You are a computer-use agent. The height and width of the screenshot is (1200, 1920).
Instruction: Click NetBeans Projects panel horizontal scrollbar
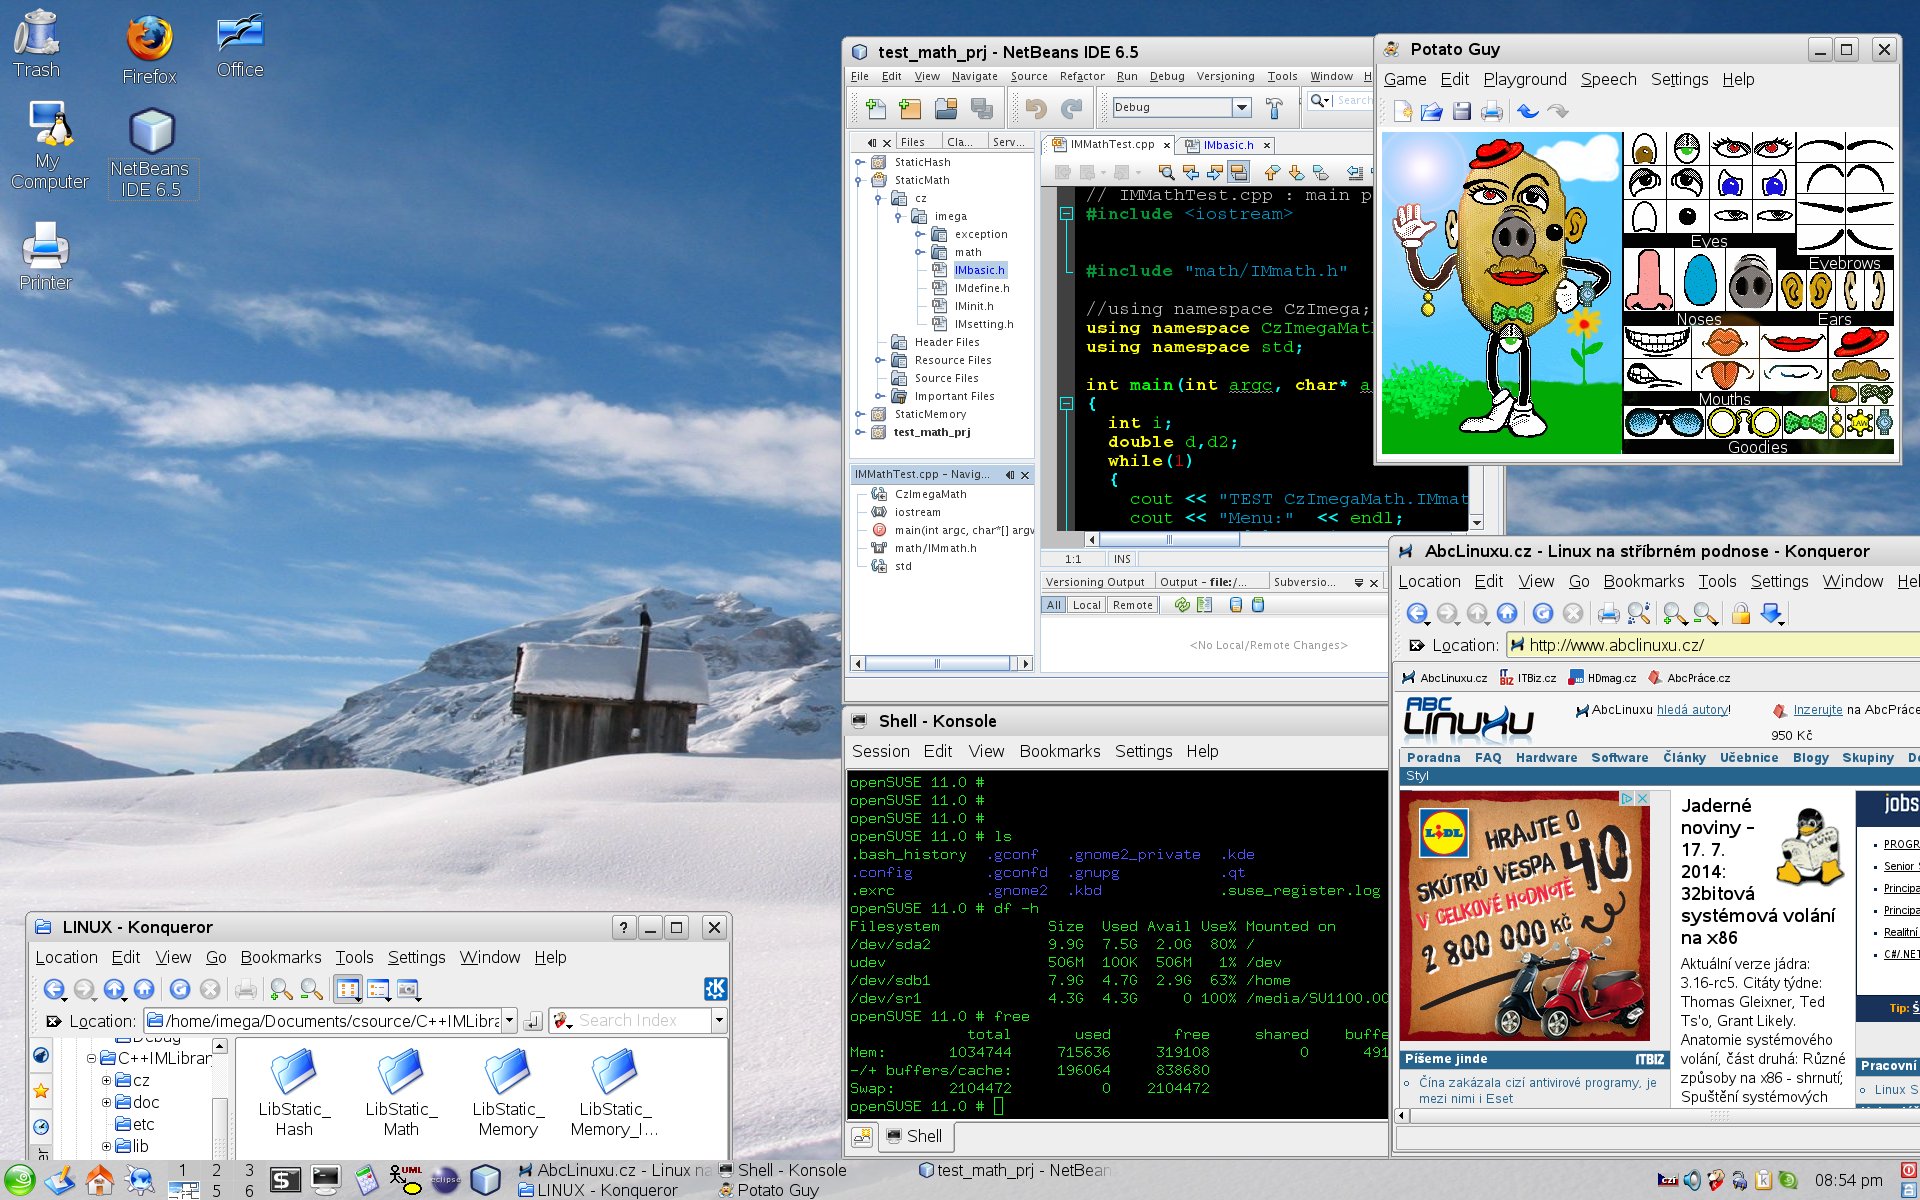pyautogui.click(x=937, y=663)
